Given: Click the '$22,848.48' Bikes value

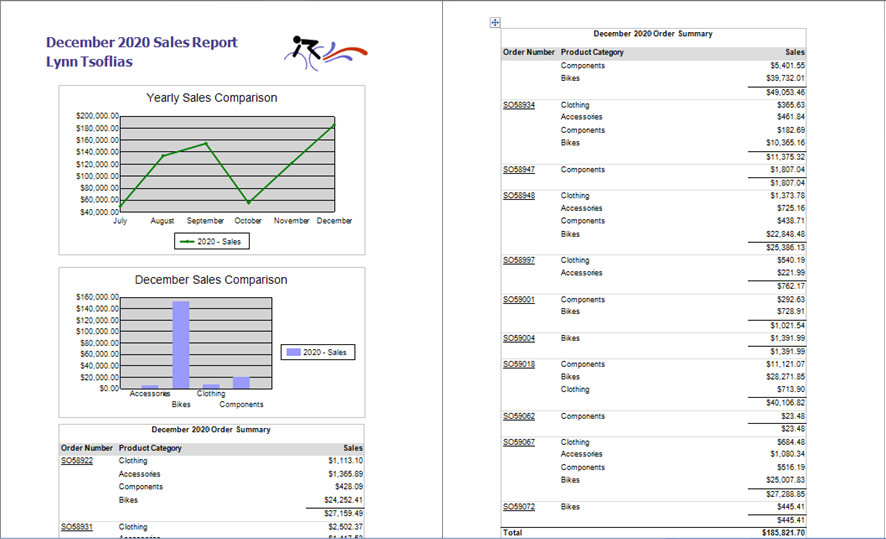Looking at the screenshot, I should (785, 234).
